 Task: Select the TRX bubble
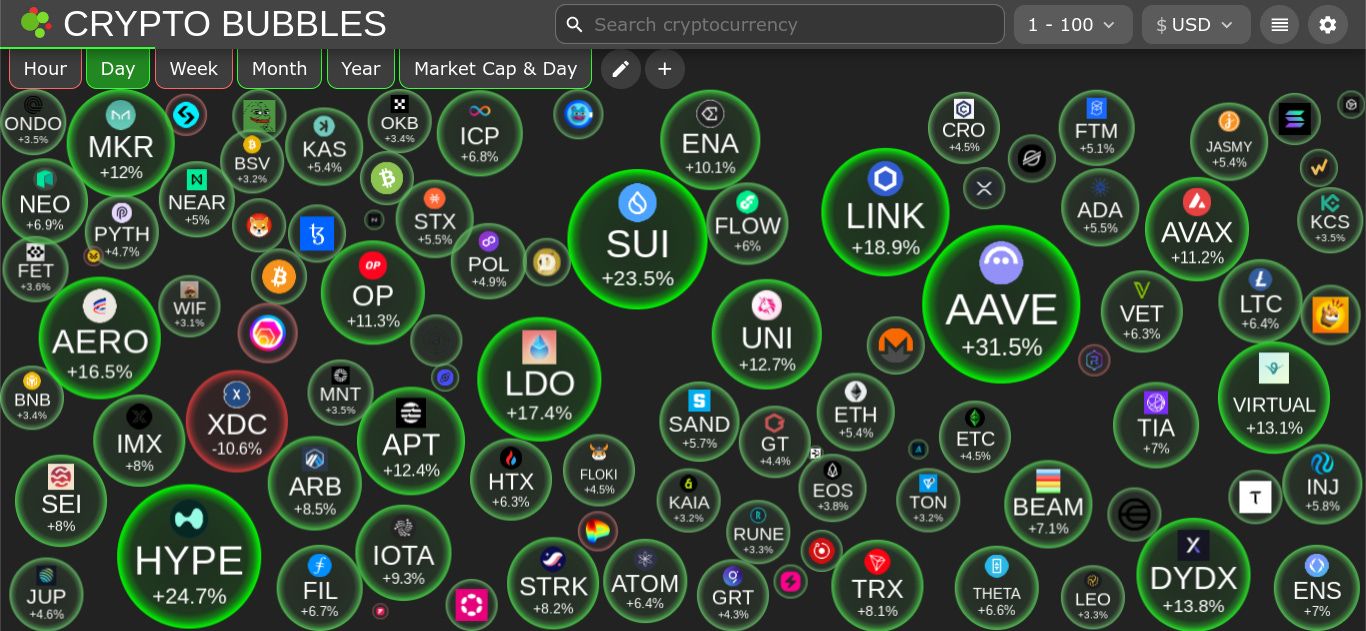[x=877, y=586]
